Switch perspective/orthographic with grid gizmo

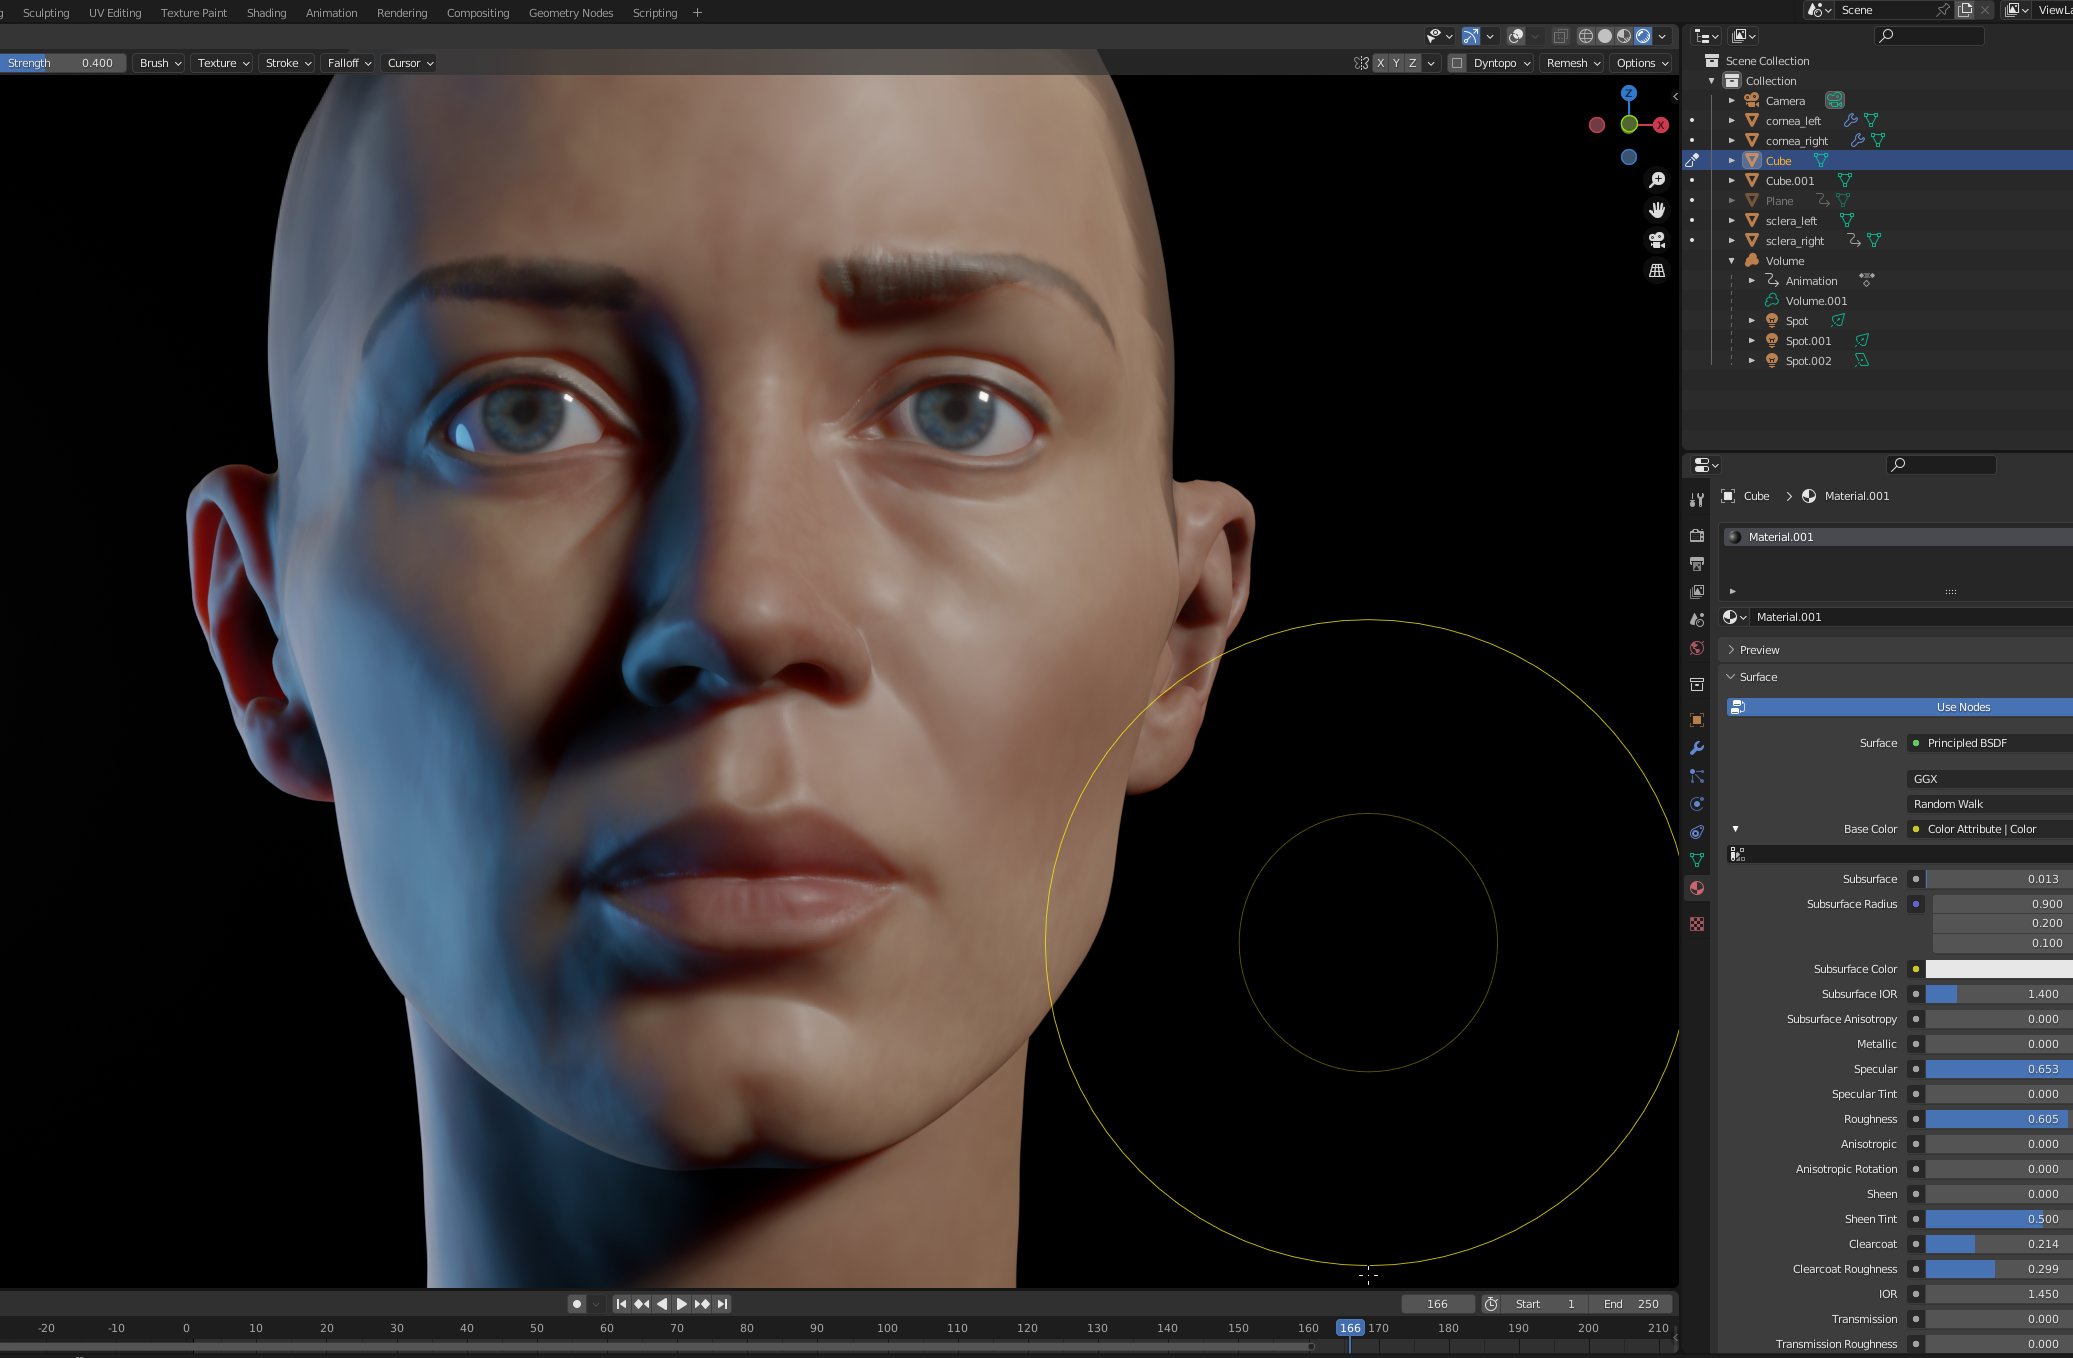pos(1657,270)
